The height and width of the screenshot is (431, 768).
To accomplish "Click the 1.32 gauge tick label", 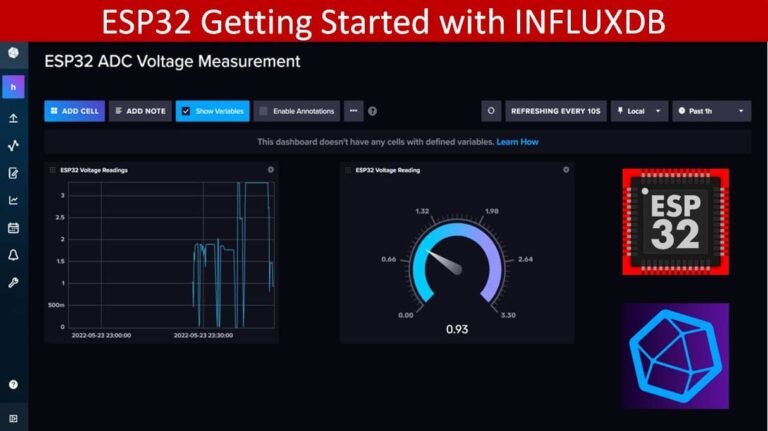I will [x=422, y=211].
